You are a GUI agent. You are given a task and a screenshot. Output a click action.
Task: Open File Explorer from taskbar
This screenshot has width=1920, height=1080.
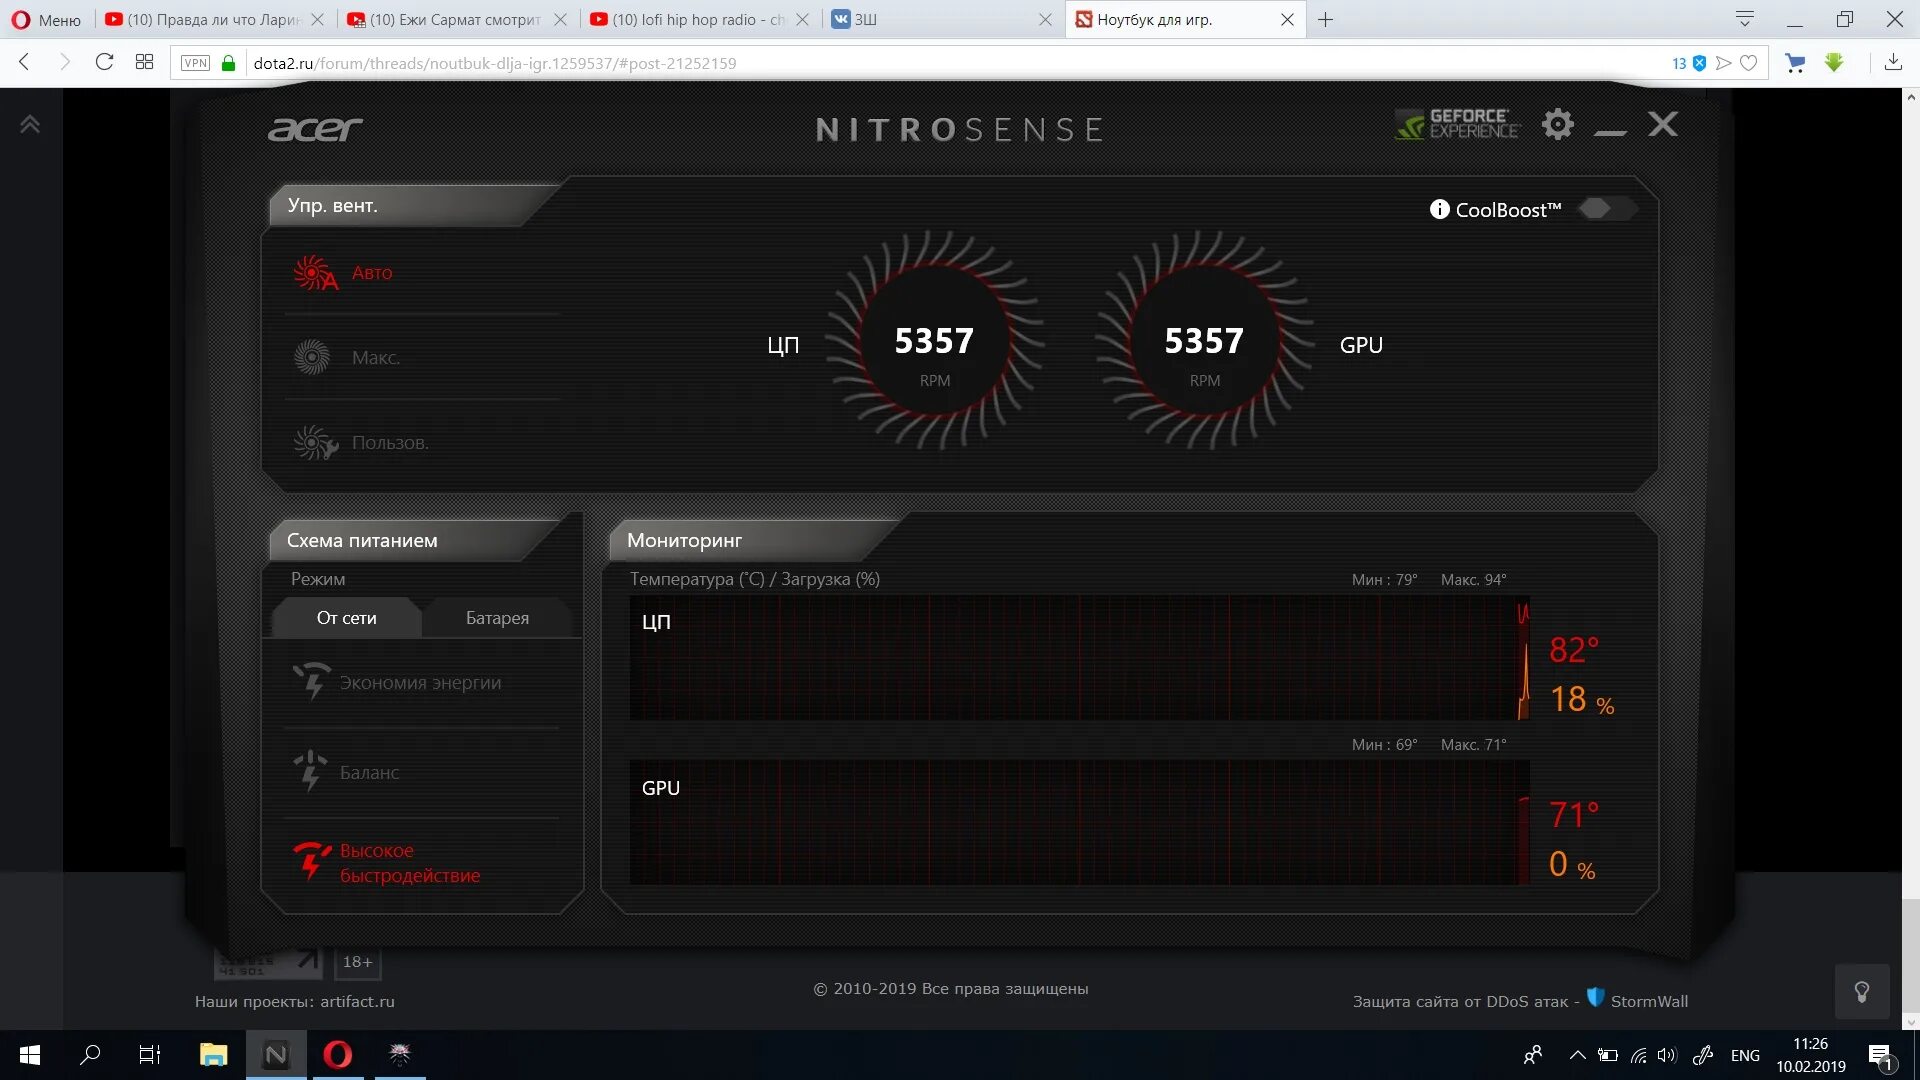(x=214, y=1055)
